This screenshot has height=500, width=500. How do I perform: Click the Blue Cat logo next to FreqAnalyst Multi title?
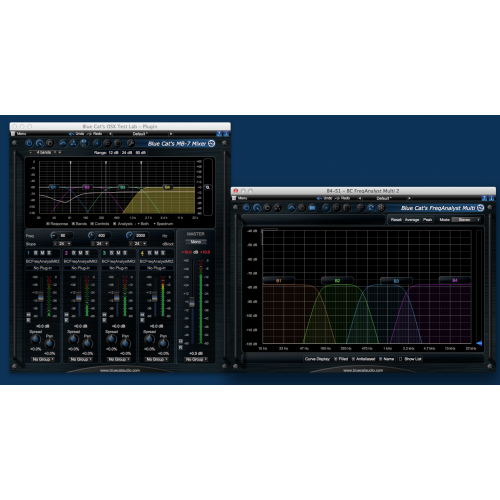click(480, 208)
